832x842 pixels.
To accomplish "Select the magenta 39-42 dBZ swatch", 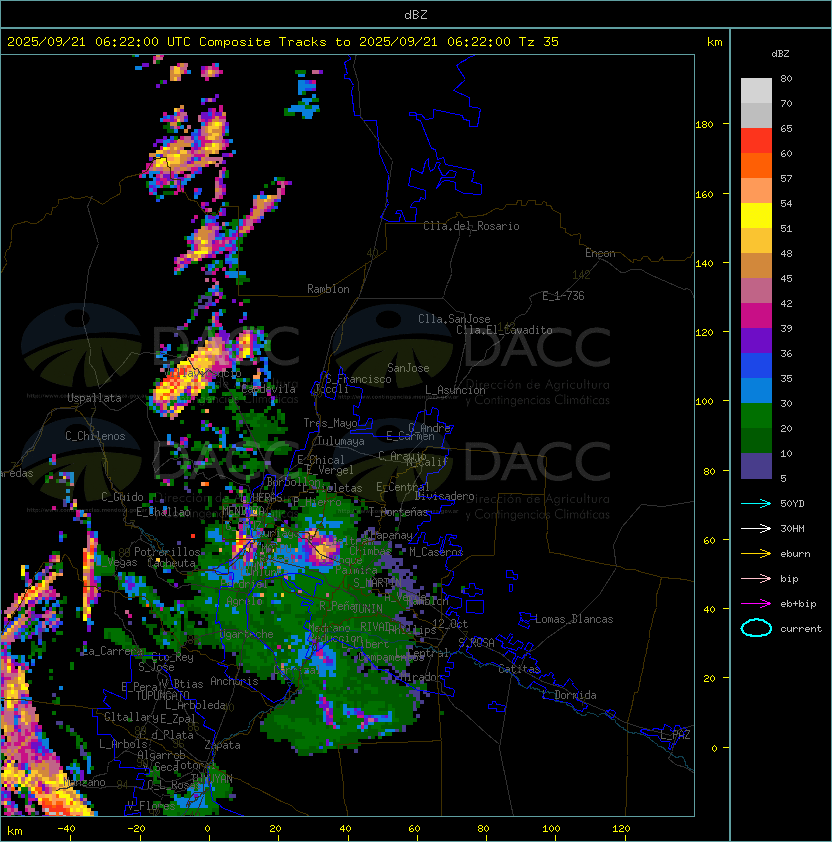I will tap(756, 316).
